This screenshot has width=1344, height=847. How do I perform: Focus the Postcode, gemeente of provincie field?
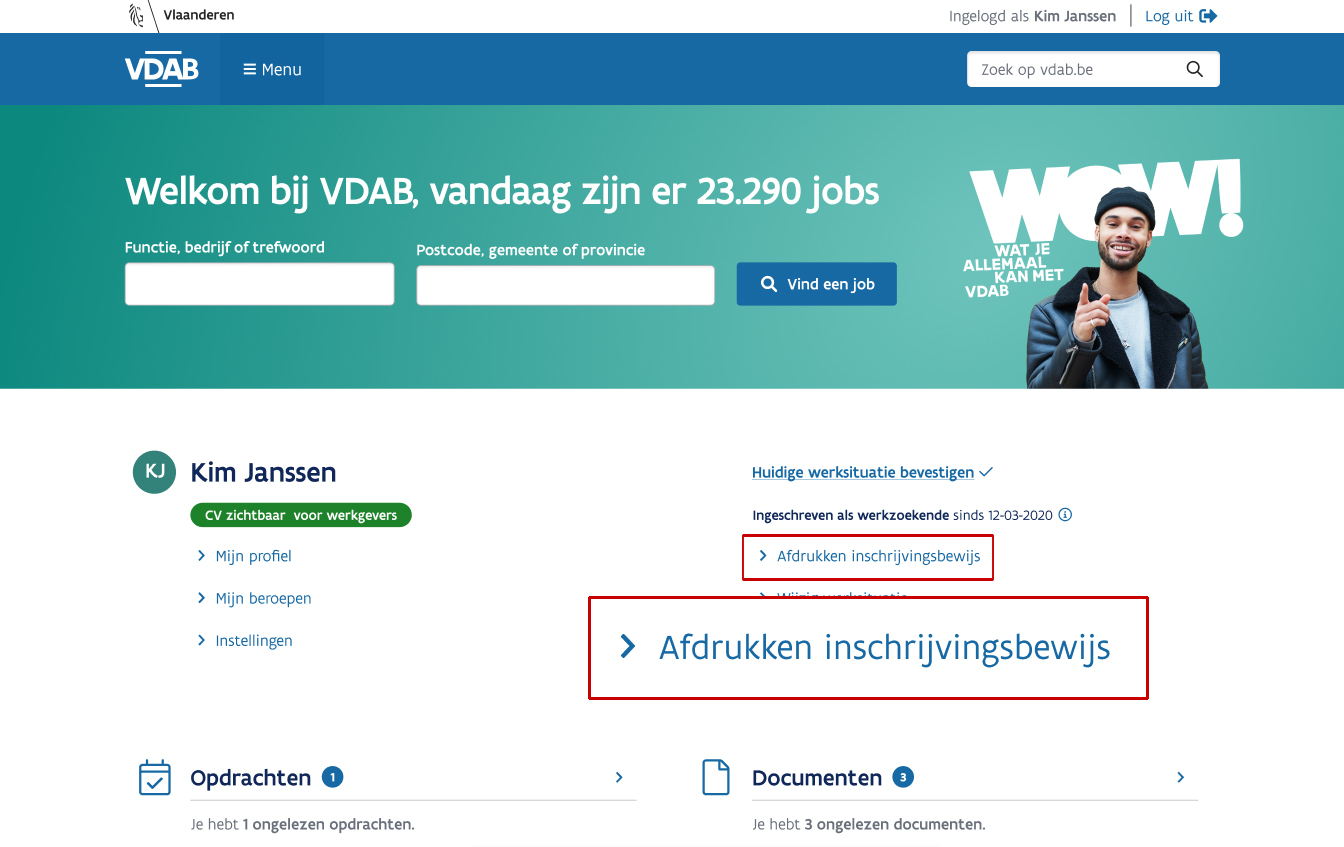click(565, 285)
